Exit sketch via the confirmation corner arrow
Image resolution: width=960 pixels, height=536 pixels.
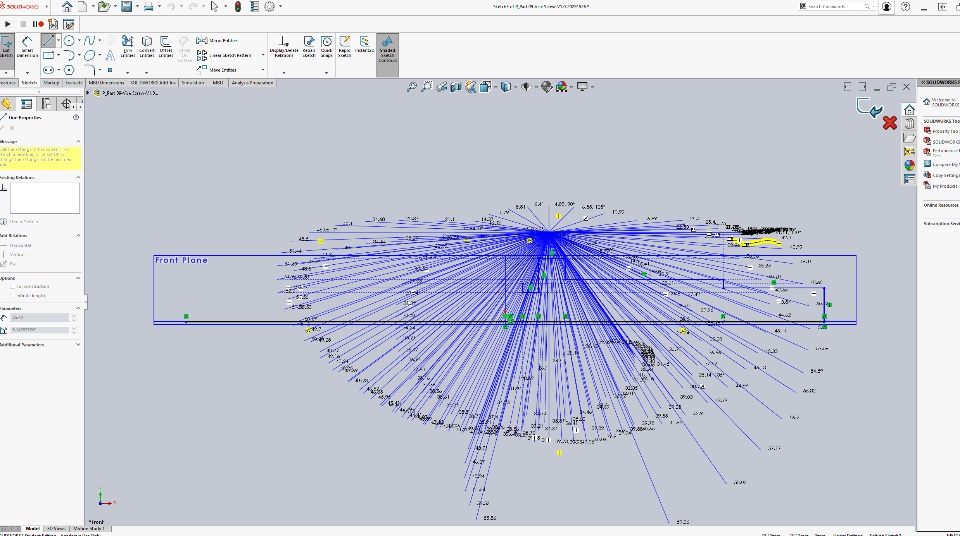(x=869, y=108)
